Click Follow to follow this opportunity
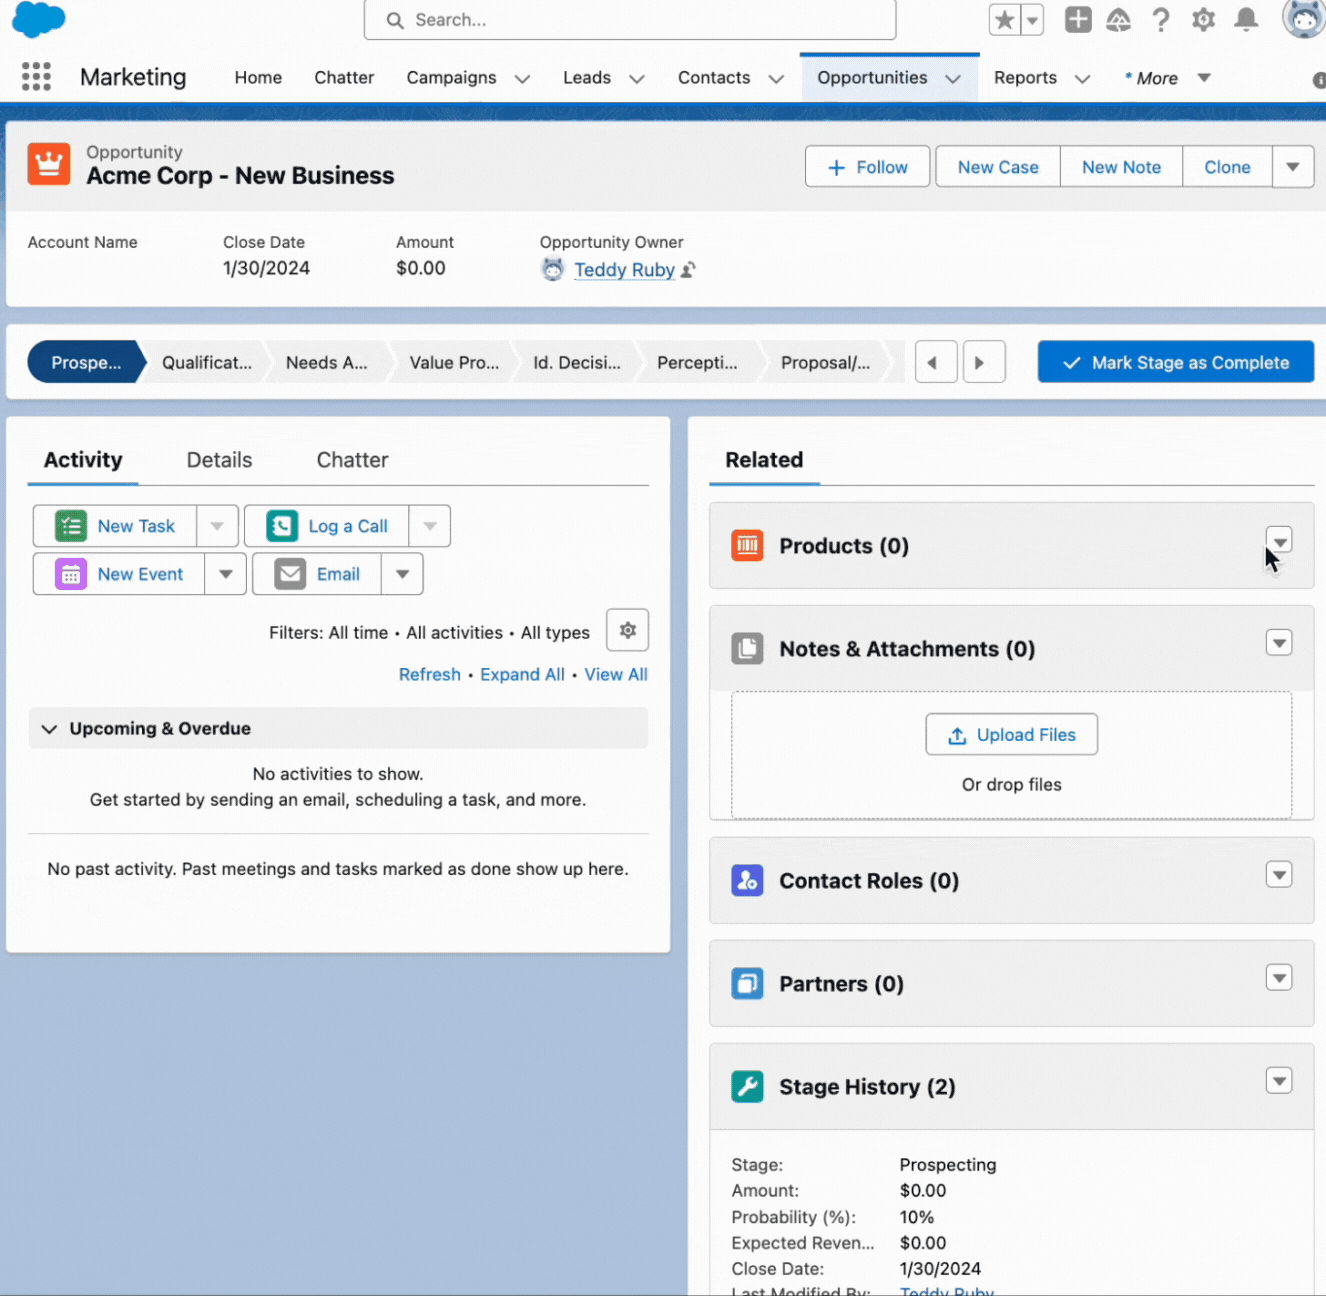 [x=867, y=166]
